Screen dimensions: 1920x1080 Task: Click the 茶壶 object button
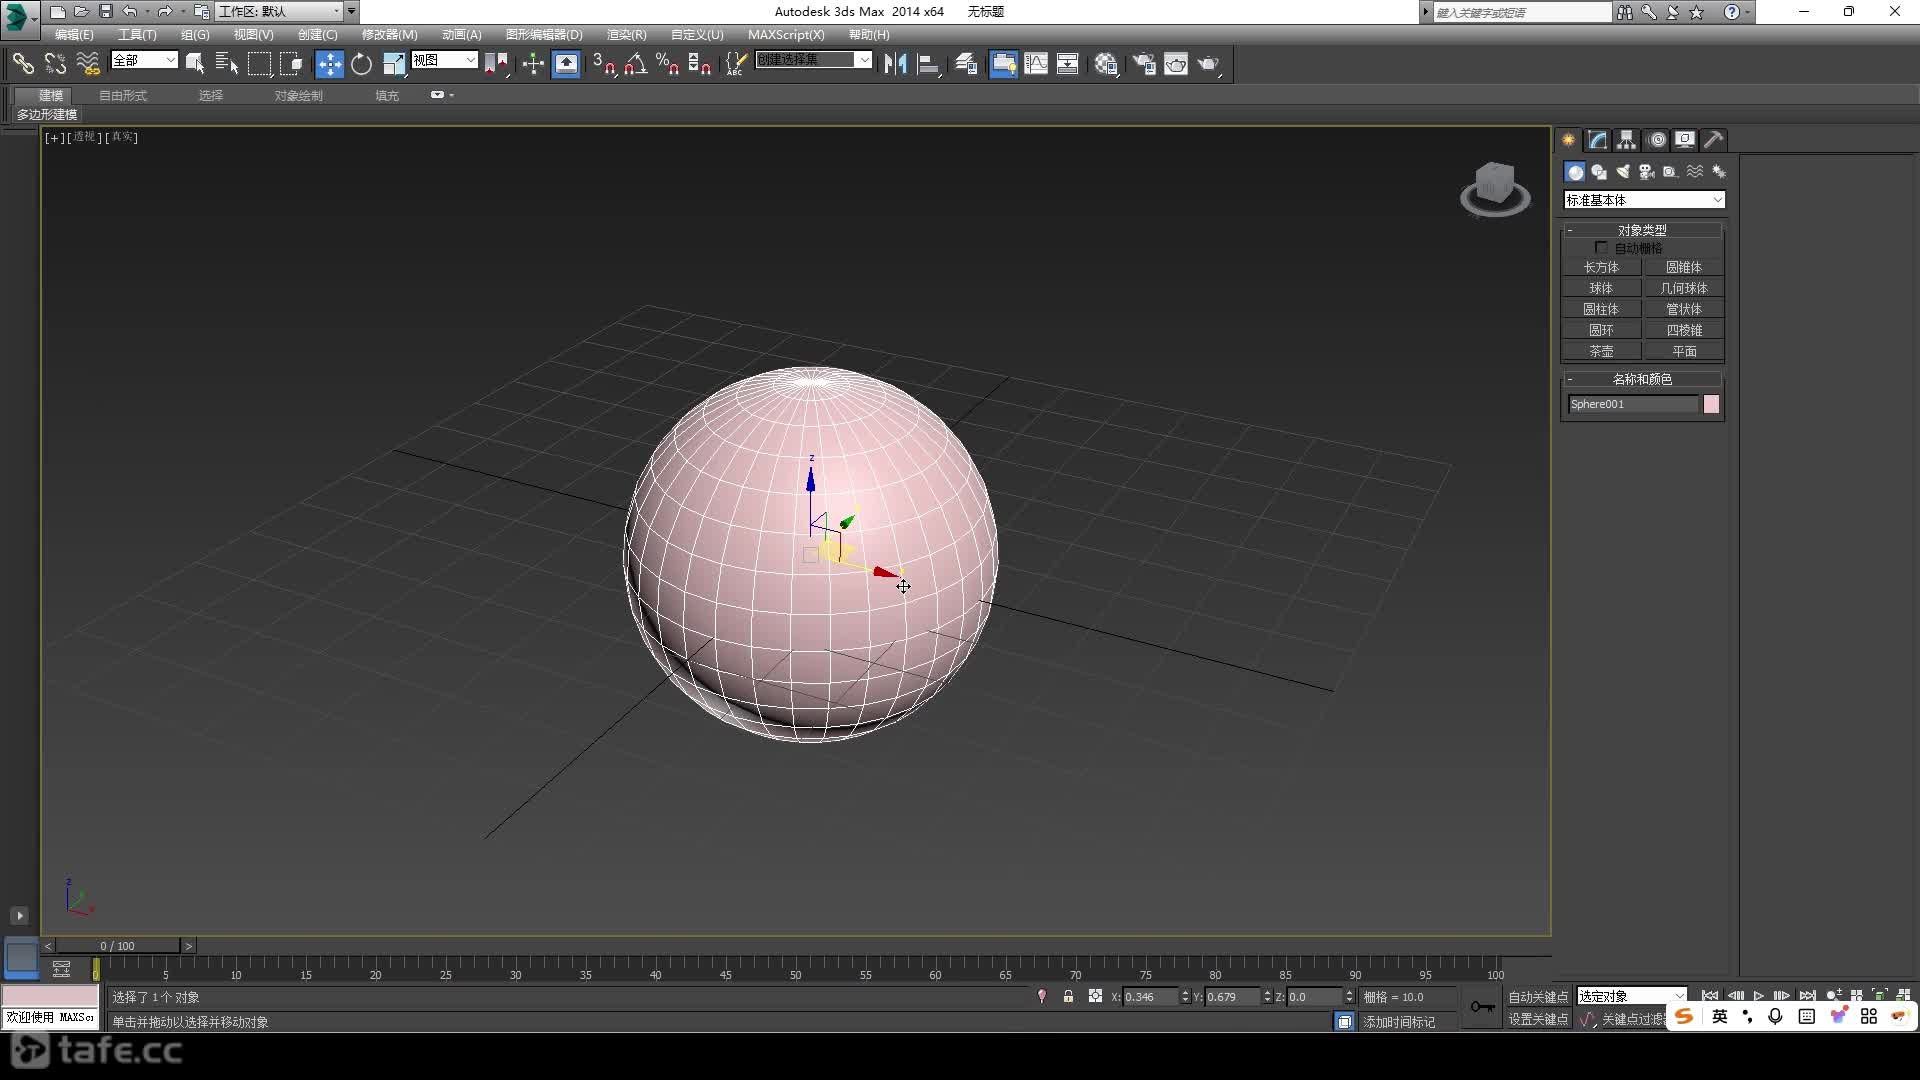click(x=1601, y=351)
